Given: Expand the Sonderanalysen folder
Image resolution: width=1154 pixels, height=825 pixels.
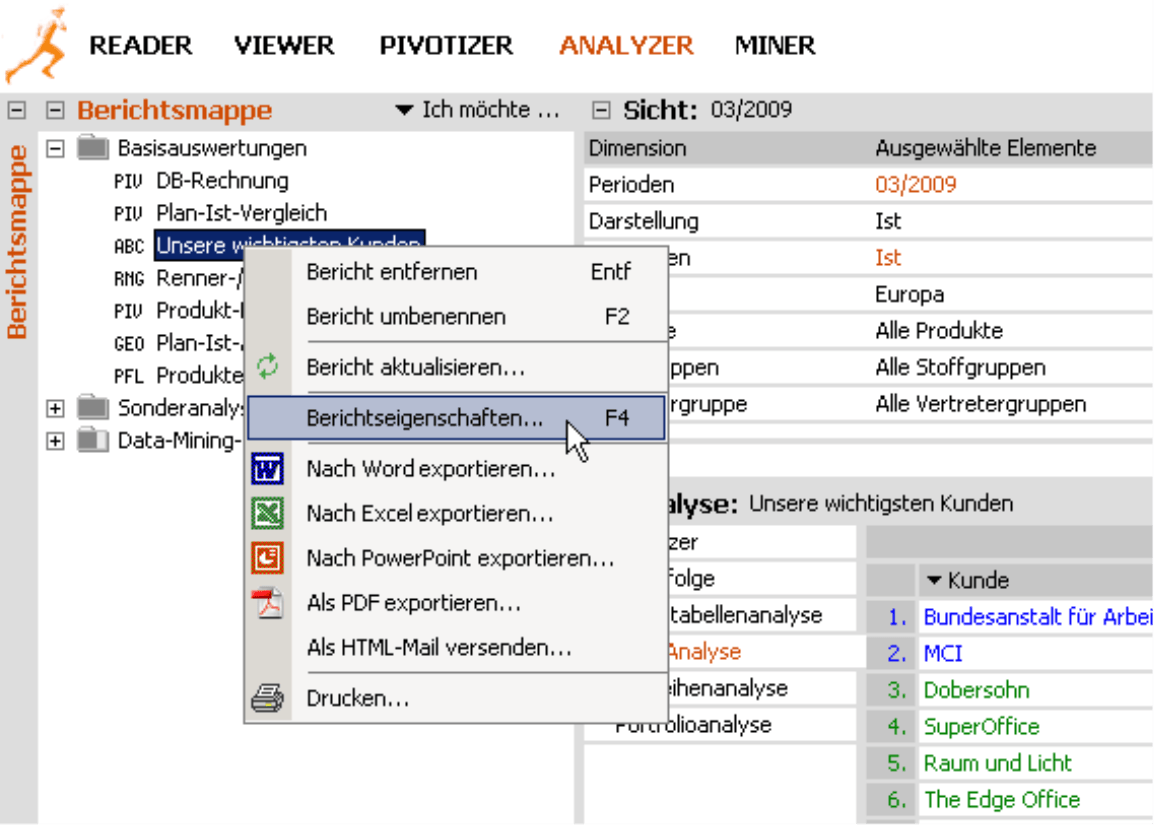Looking at the screenshot, I should (55, 408).
